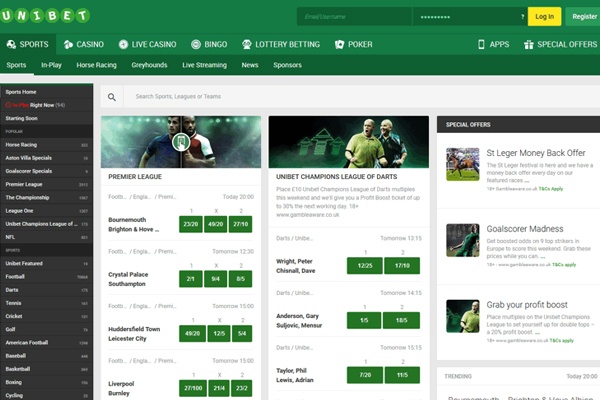Select 49/20 draw odds for Bournemouth match
This screenshot has width=600, height=400.
[215, 224]
